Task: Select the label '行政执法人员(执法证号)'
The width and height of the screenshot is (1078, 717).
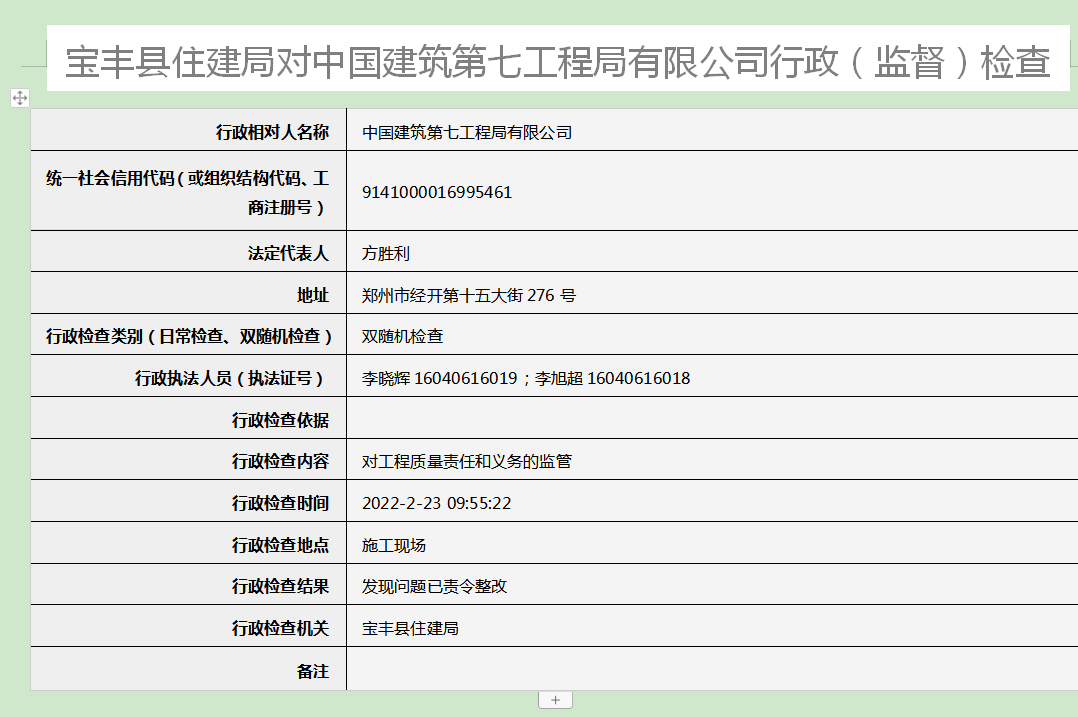Action: tap(230, 378)
